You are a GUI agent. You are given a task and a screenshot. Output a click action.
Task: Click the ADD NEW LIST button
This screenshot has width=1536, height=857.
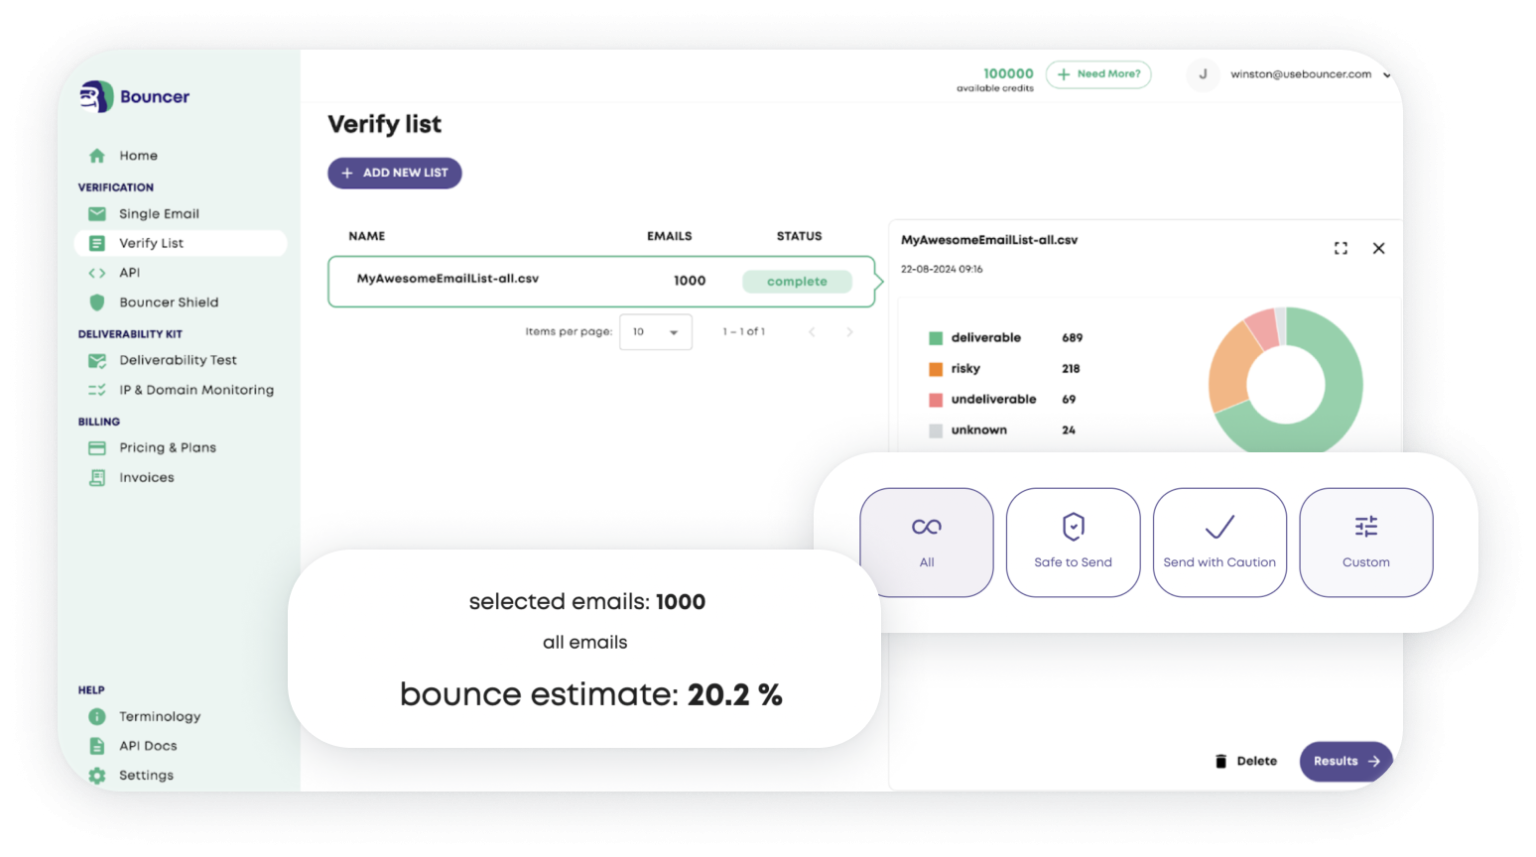394,173
